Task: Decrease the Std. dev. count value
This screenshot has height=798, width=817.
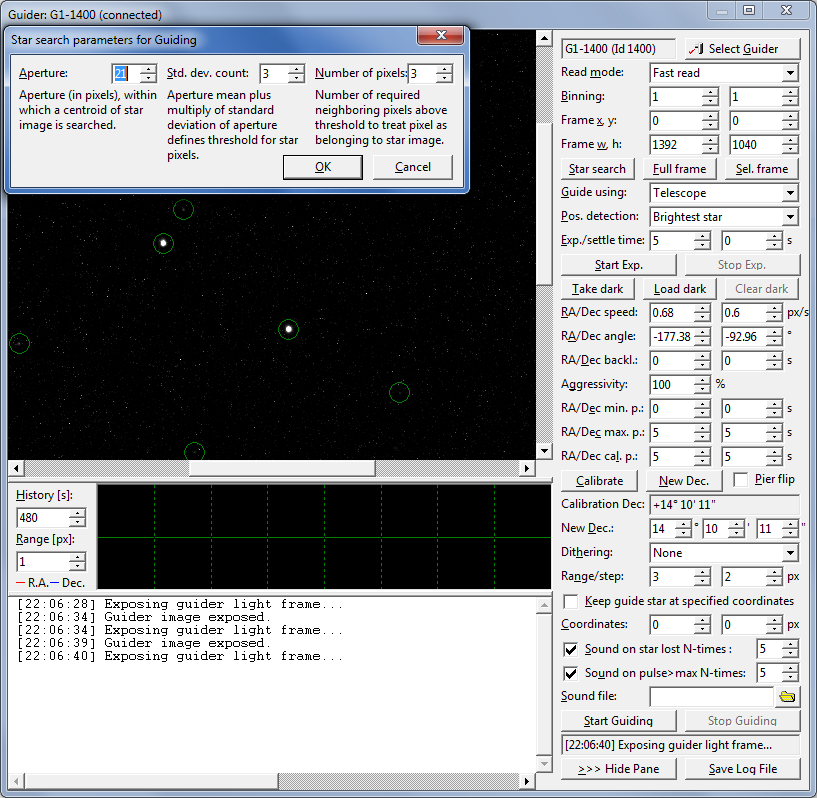Action: coord(296,79)
